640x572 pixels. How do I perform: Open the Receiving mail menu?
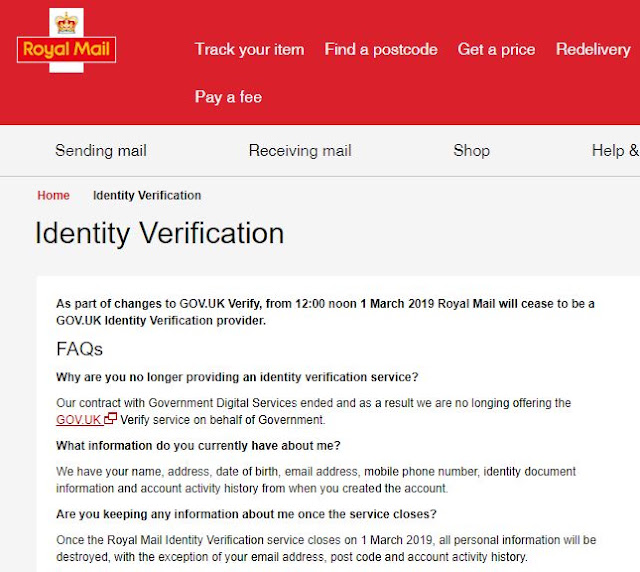pos(300,151)
